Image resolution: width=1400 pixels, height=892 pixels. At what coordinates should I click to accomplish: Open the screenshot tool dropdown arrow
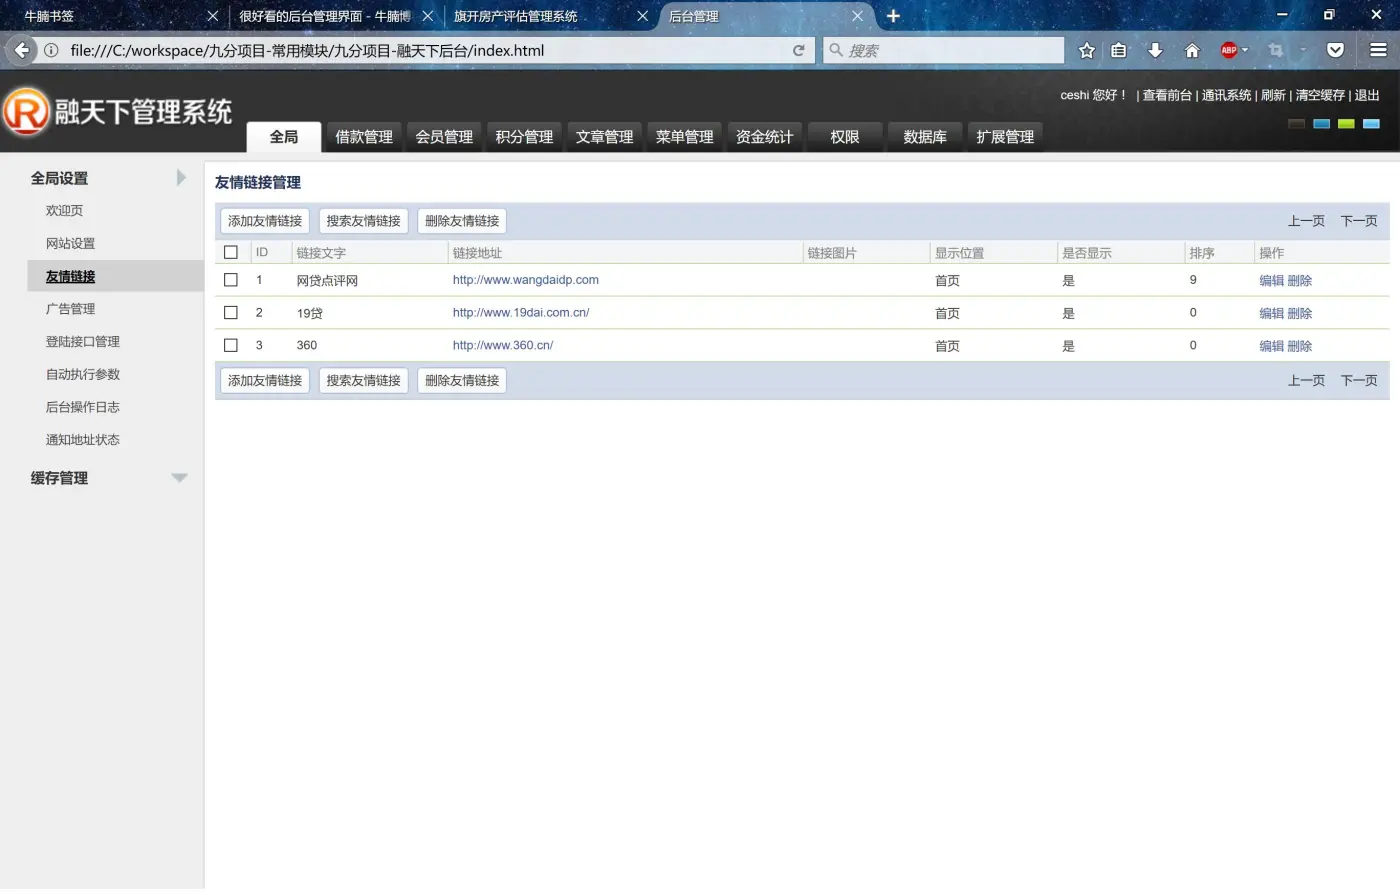coord(1303,50)
